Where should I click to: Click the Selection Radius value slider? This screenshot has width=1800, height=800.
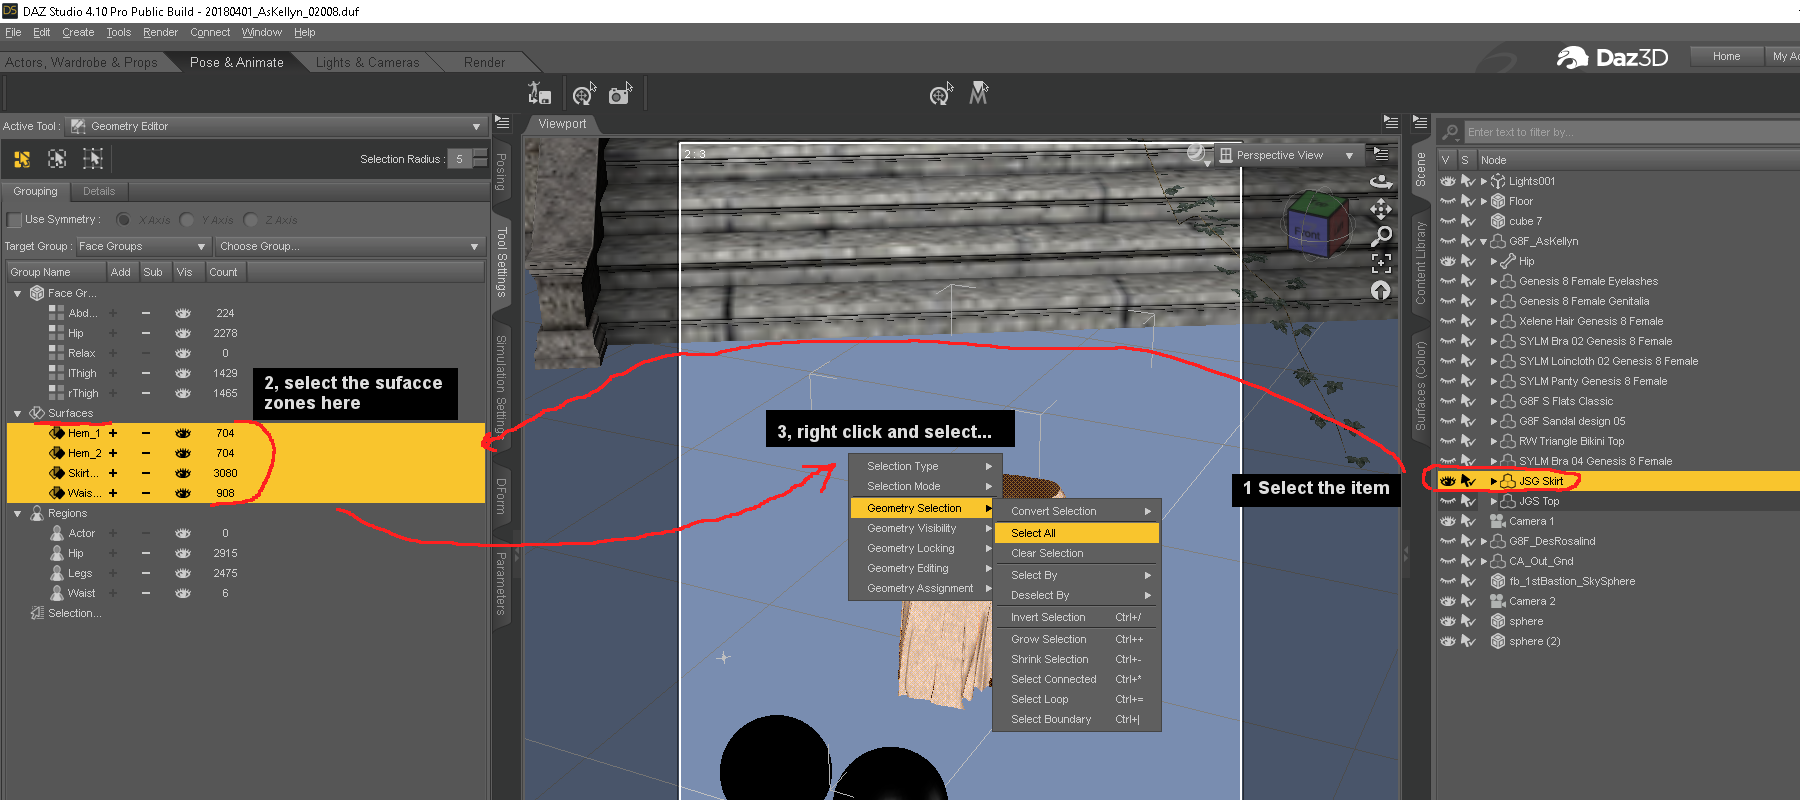[460, 159]
